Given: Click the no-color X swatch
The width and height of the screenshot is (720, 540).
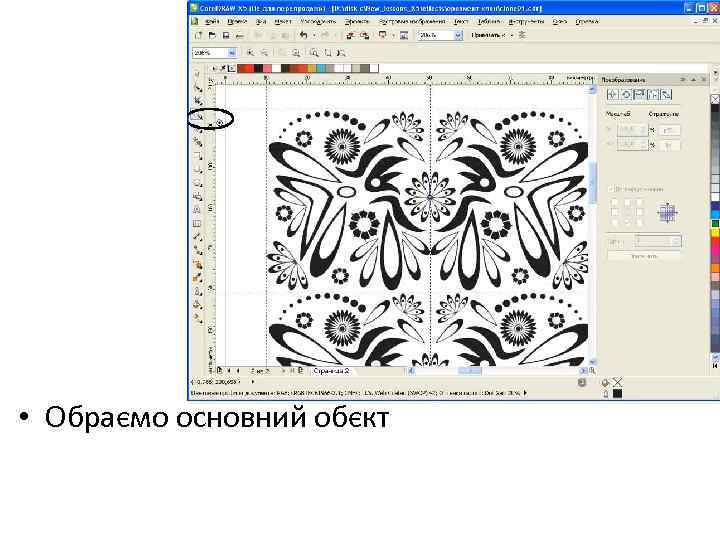Looking at the screenshot, I should 715,99.
